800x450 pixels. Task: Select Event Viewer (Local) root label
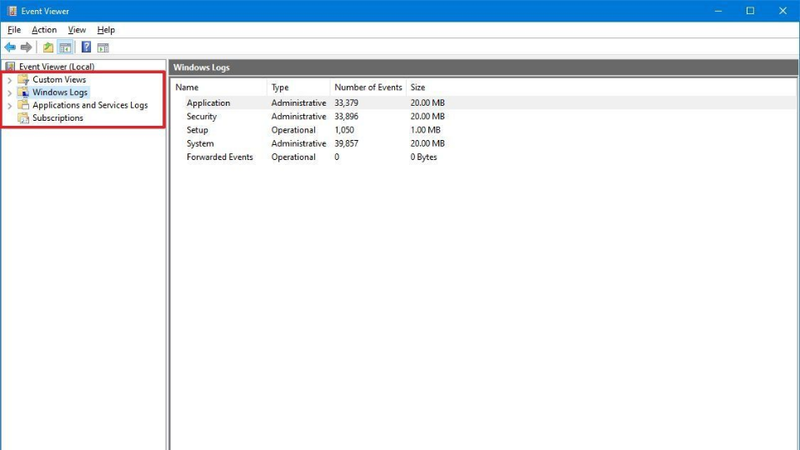(57, 66)
